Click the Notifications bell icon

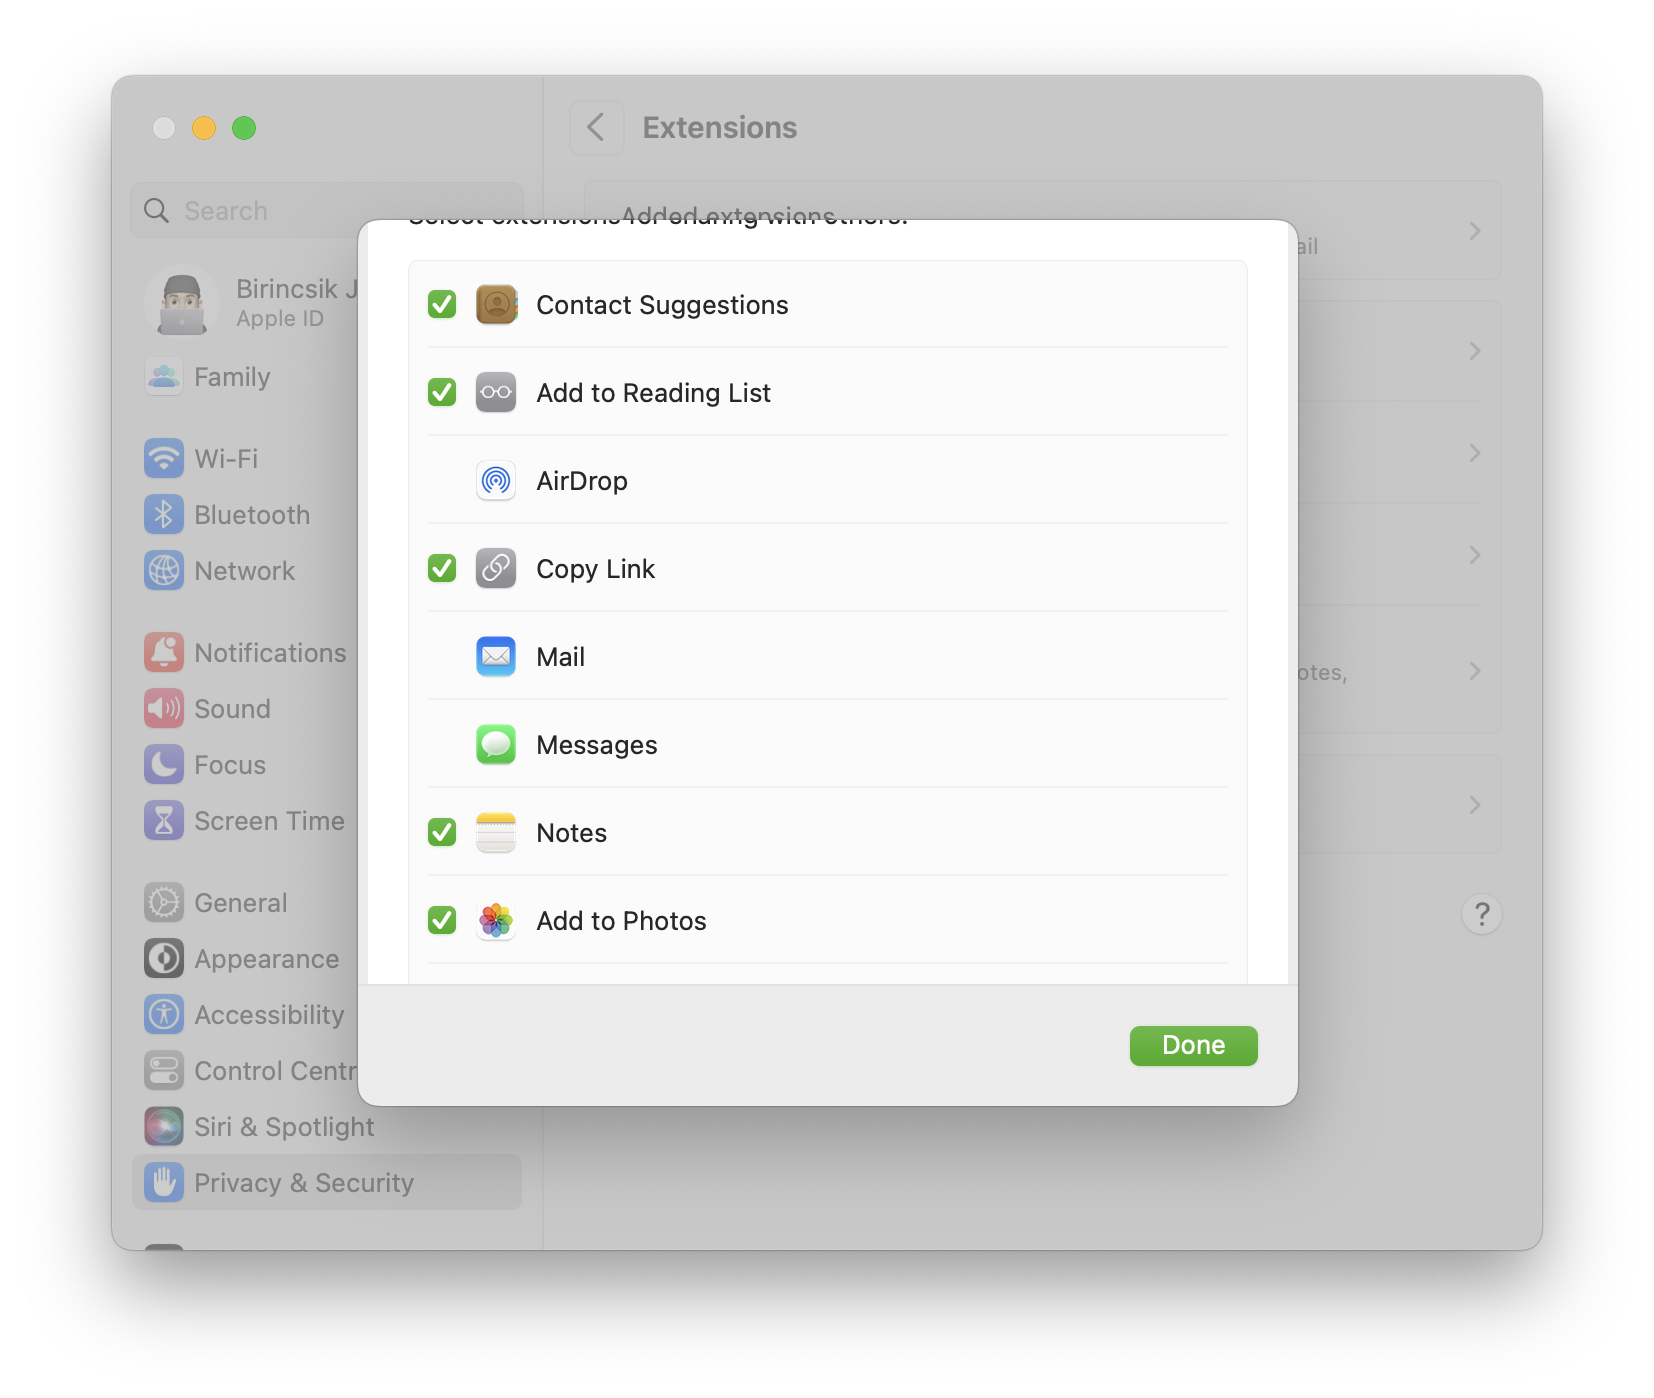164,653
